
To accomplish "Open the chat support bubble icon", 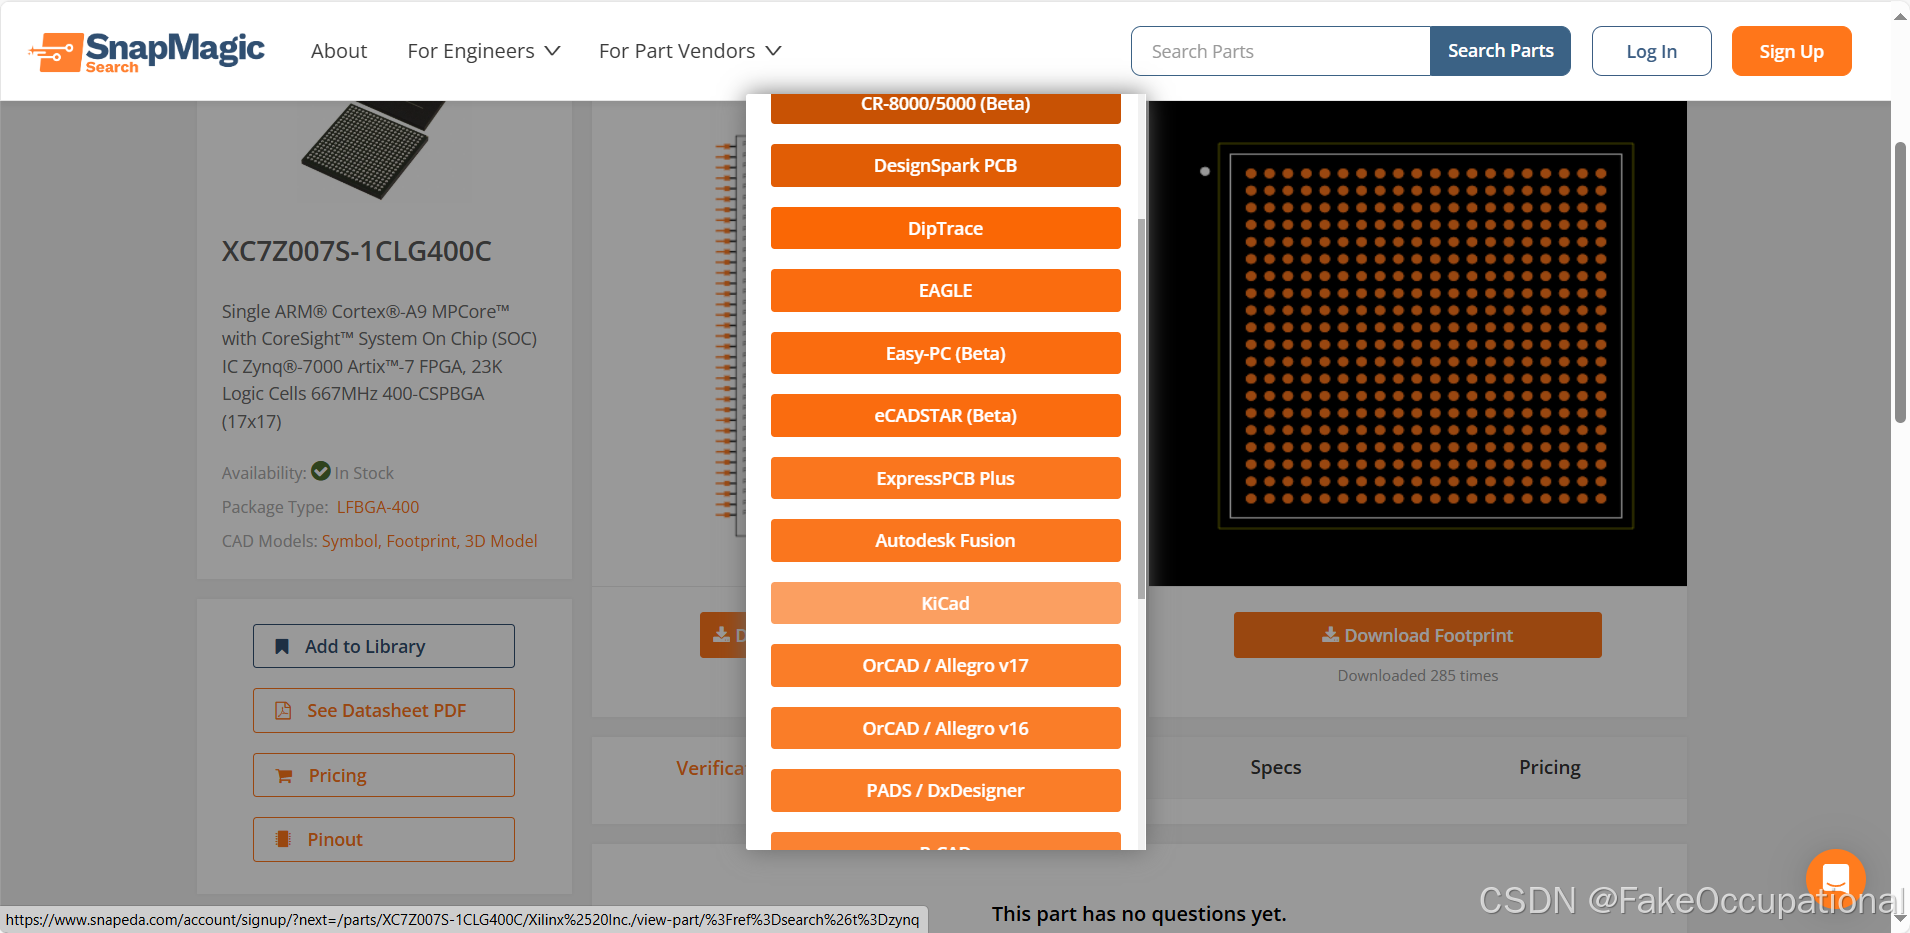I will click(1835, 878).
